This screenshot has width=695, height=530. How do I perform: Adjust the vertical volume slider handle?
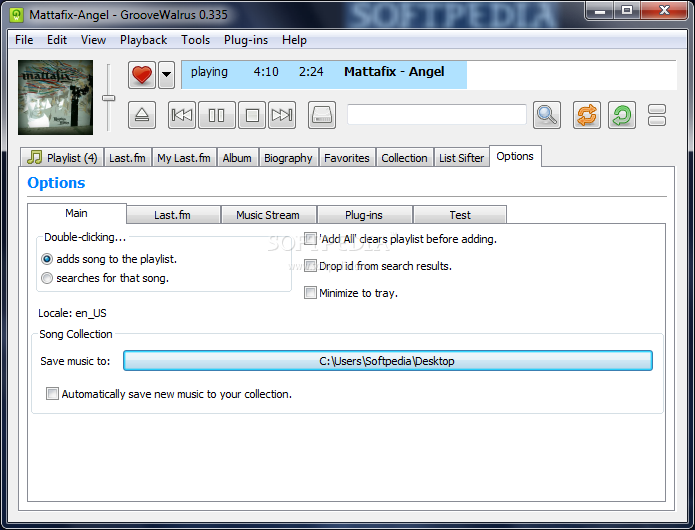pos(109,98)
